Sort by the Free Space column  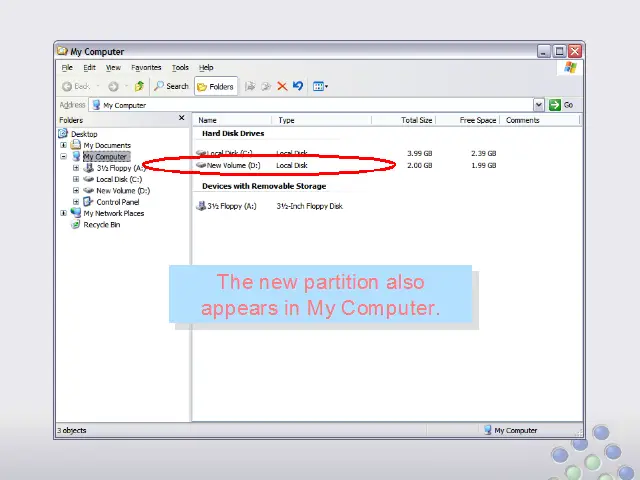[468, 120]
